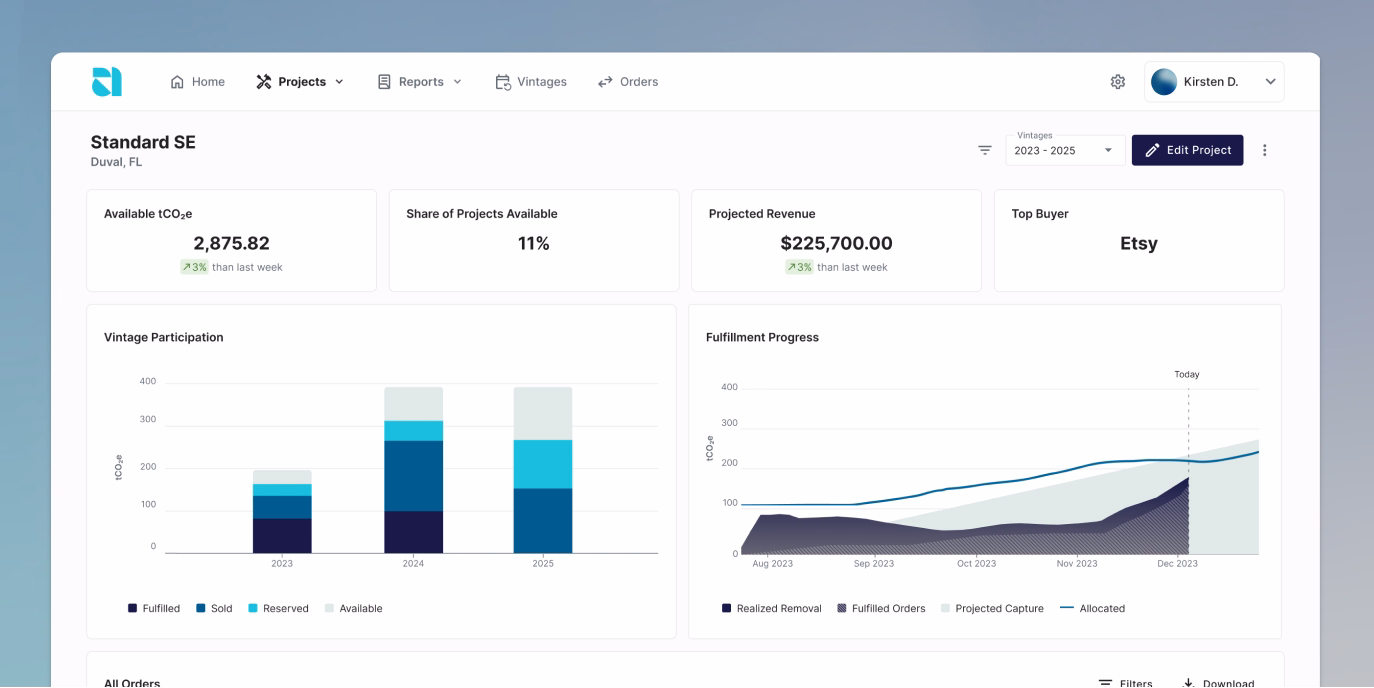Click the app logo in the navbar

(106, 82)
